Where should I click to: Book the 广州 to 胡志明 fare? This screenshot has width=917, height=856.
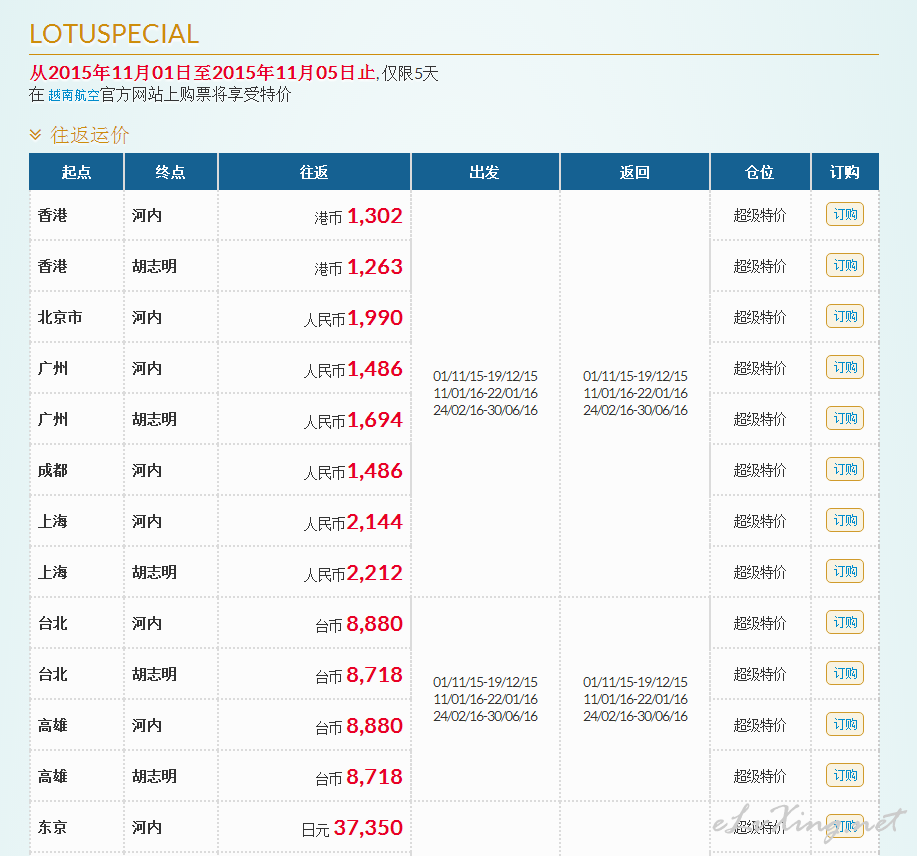point(844,418)
